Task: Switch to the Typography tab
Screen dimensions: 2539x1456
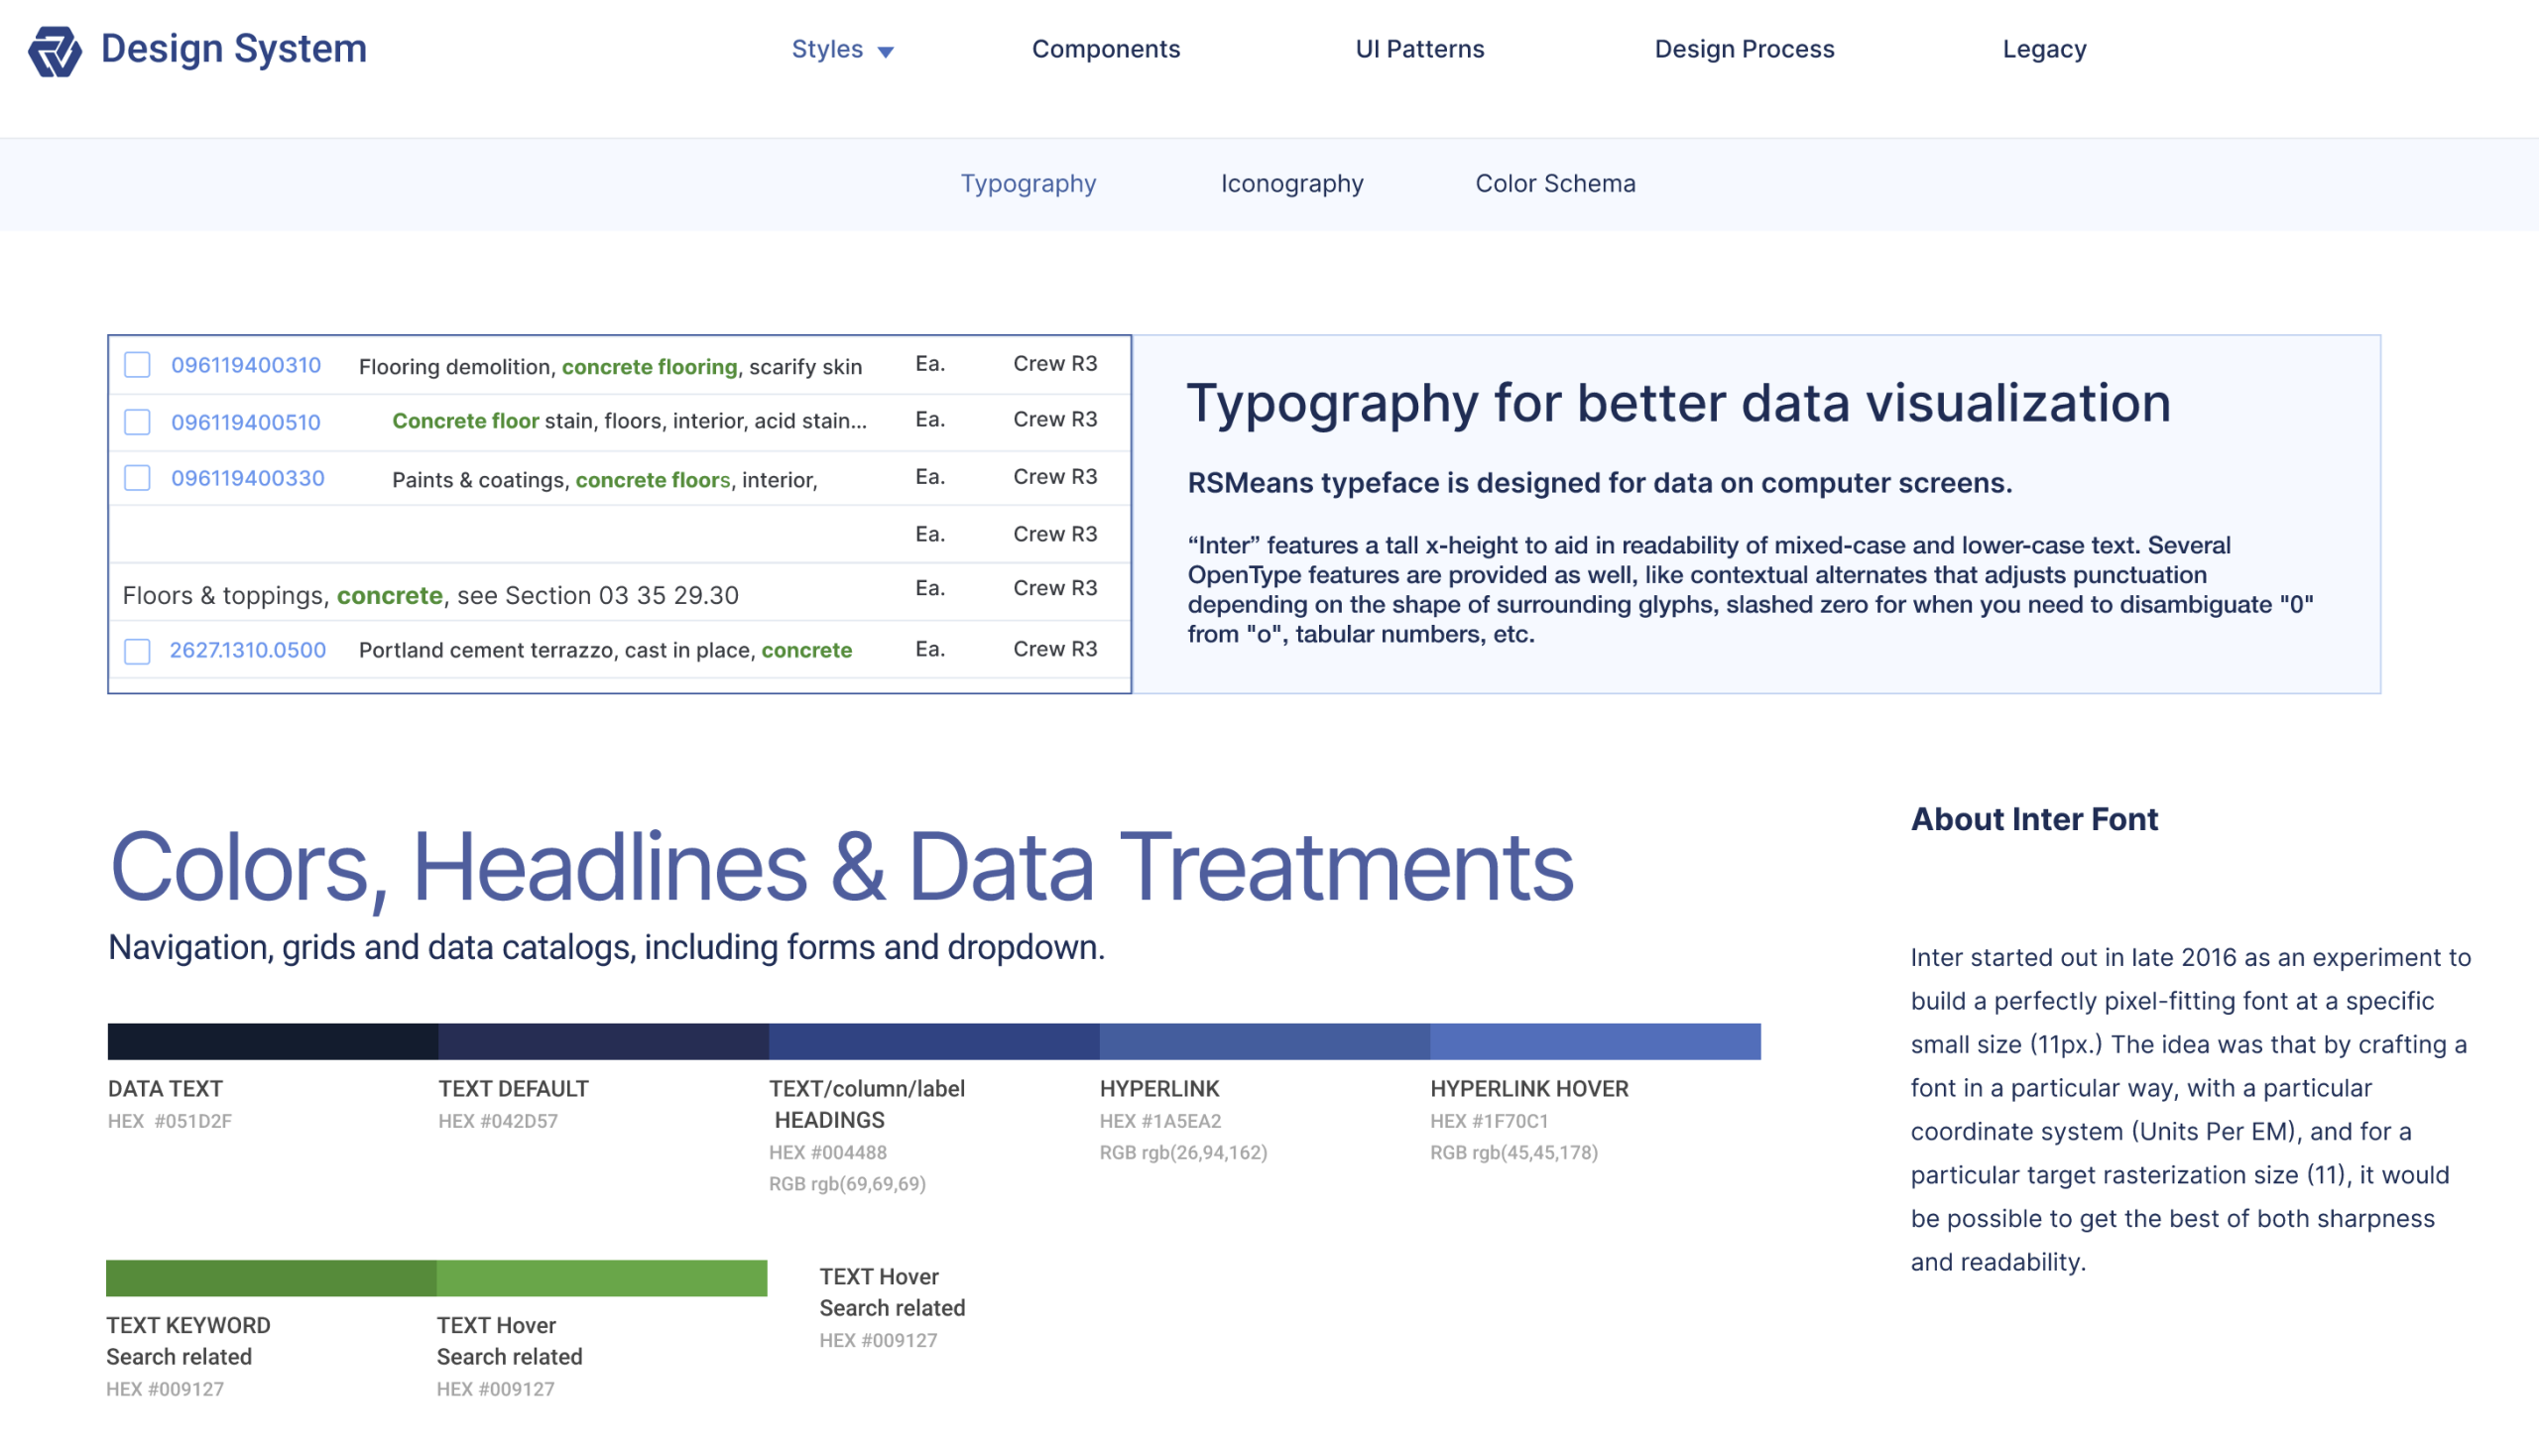Action: click(1028, 184)
